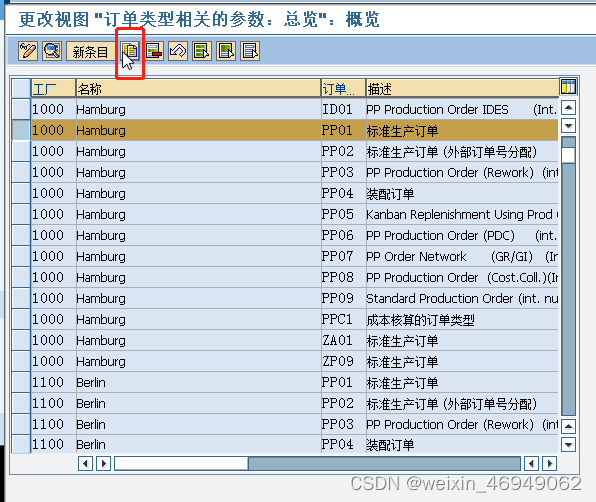Click the page-up arrow near the bottom of the vertical scrollbar
The image size is (596, 502).
point(568,426)
